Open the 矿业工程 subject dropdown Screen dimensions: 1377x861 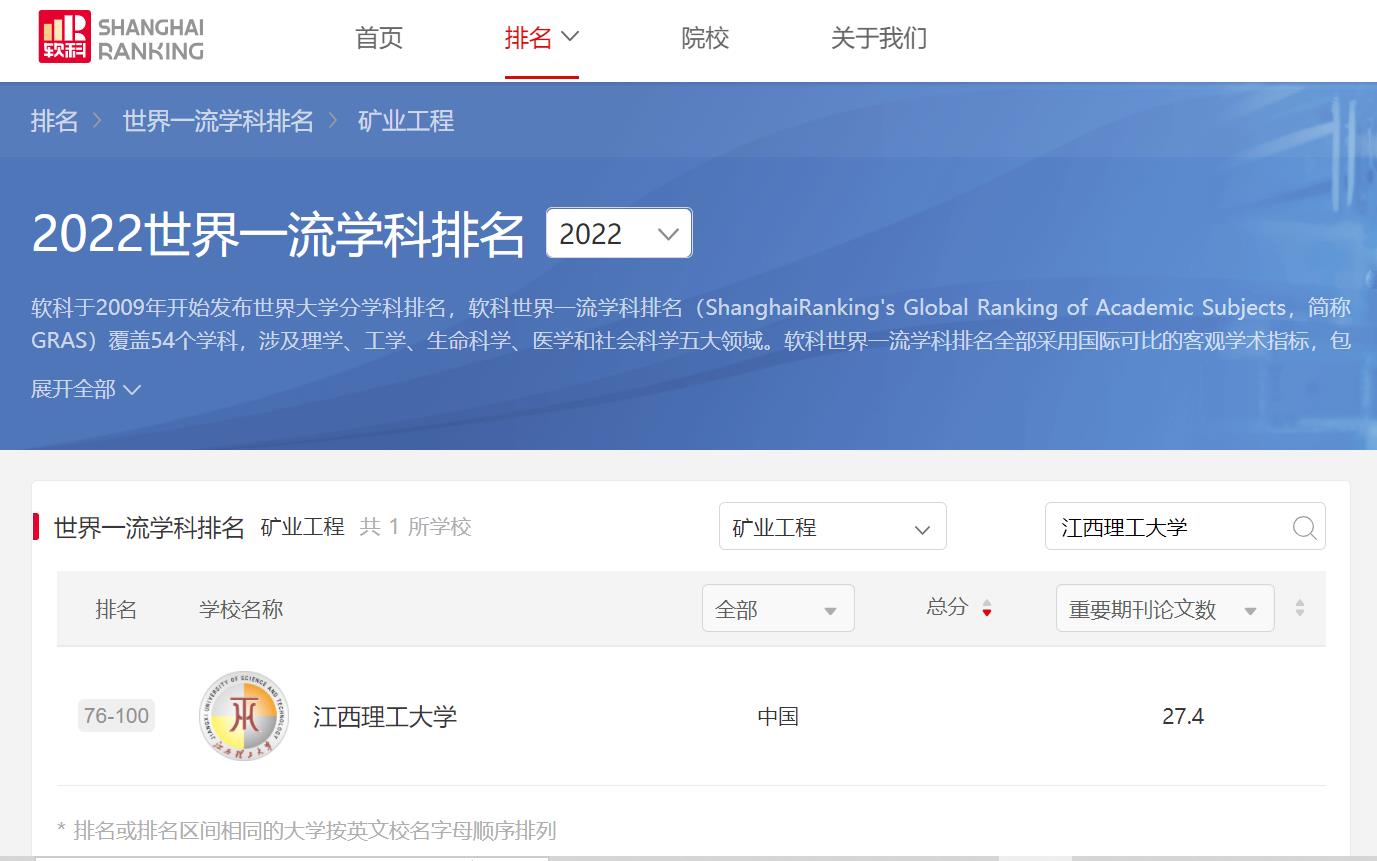tap(833, 526)
